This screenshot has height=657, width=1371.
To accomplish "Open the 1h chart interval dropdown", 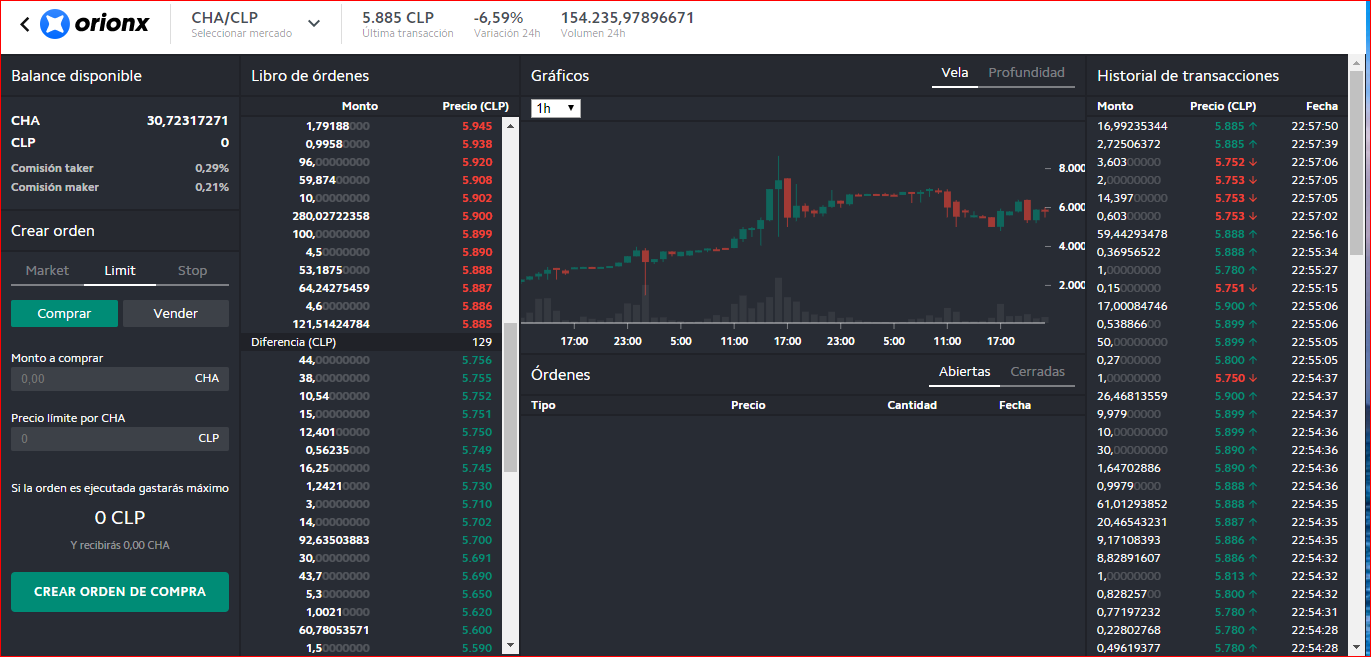I will click(556, 108).
